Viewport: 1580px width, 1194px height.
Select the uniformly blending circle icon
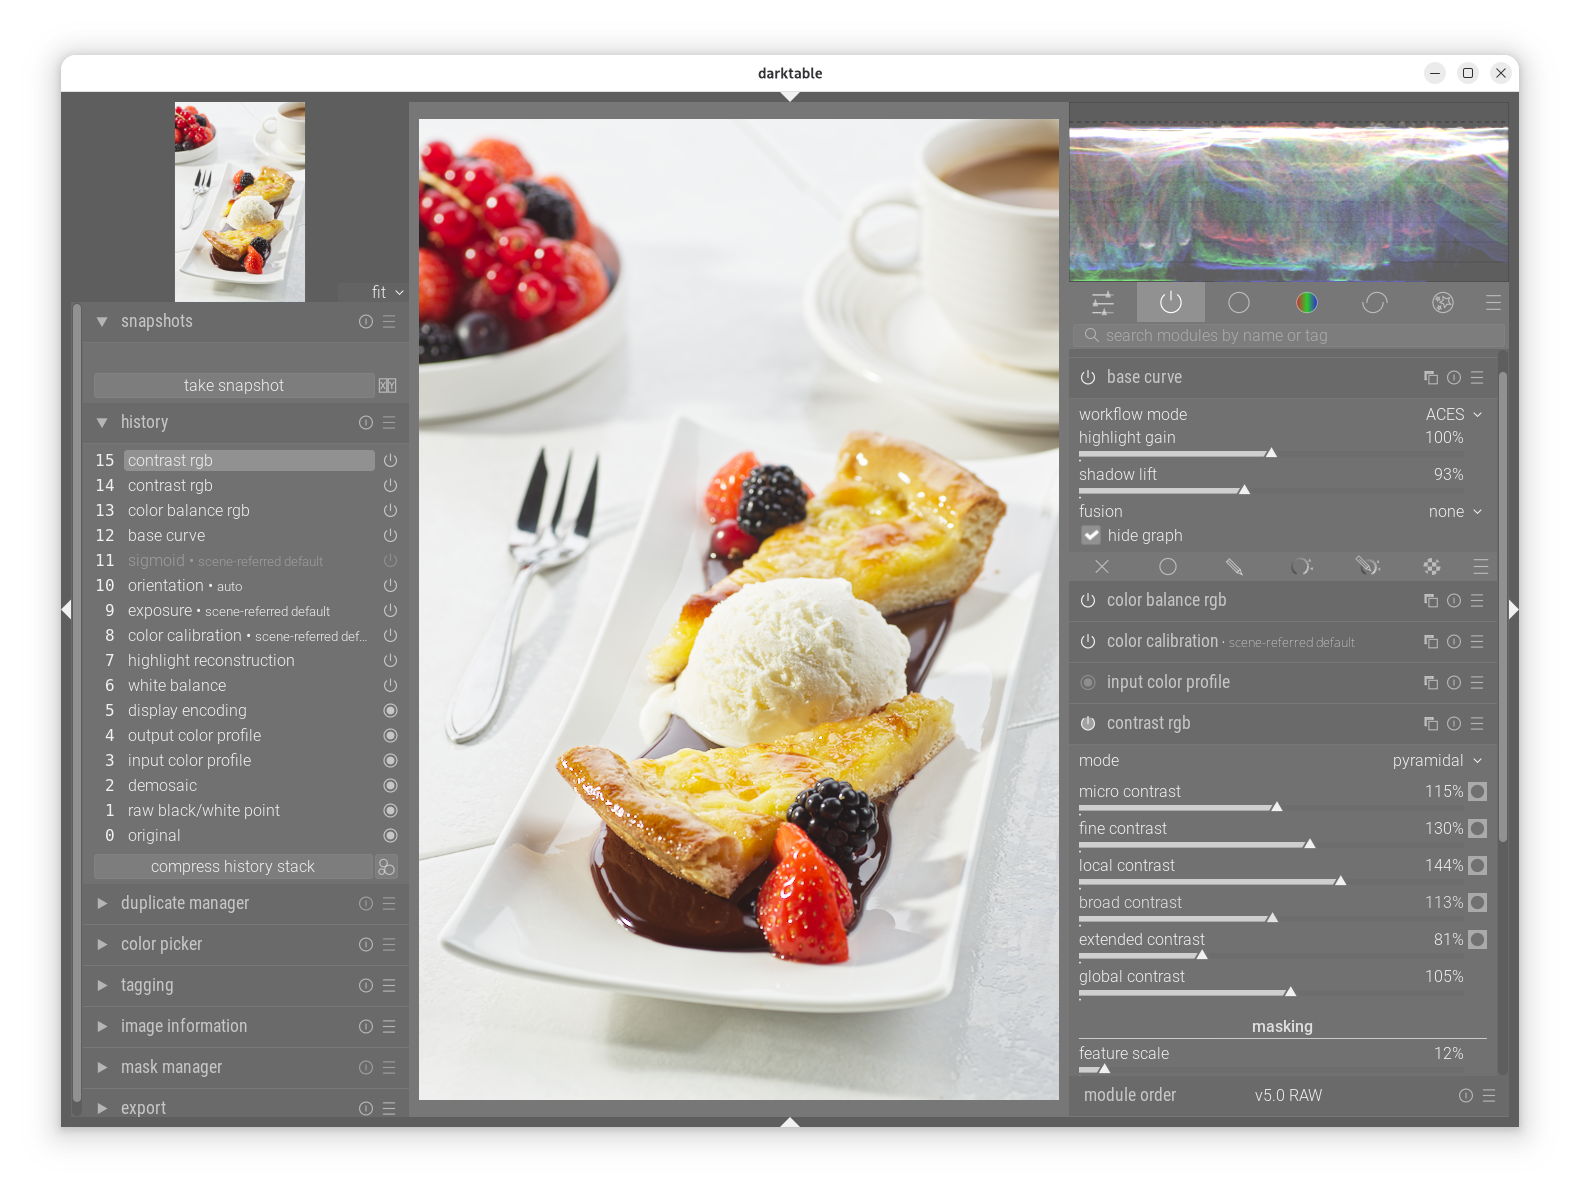[1167, 567]
